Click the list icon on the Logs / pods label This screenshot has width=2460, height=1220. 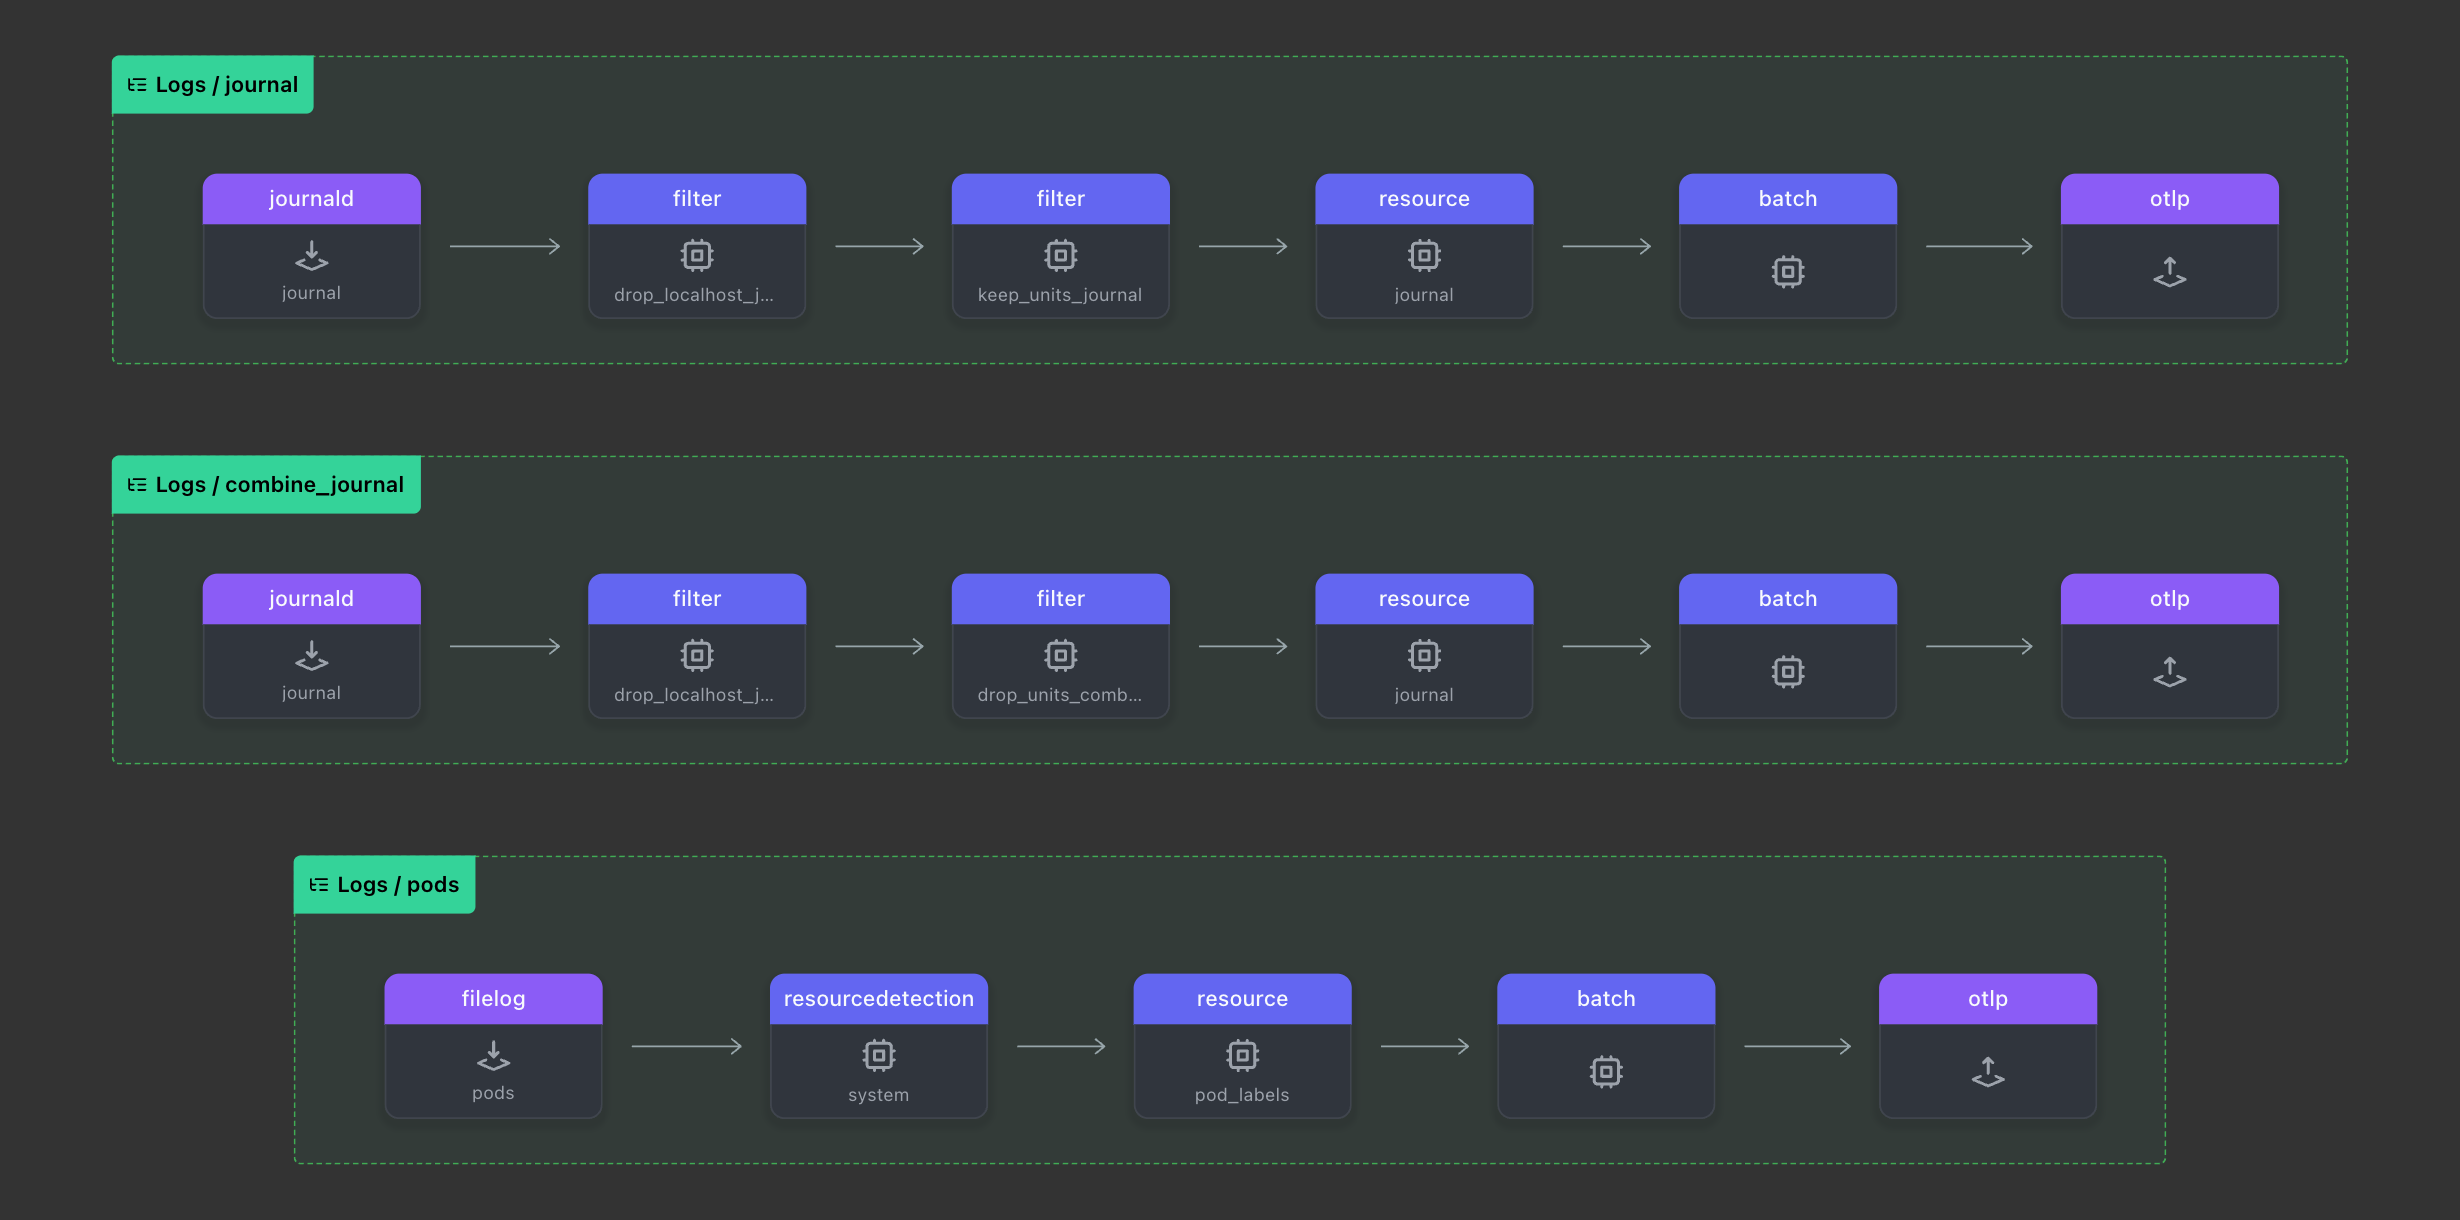click(319, 885)
